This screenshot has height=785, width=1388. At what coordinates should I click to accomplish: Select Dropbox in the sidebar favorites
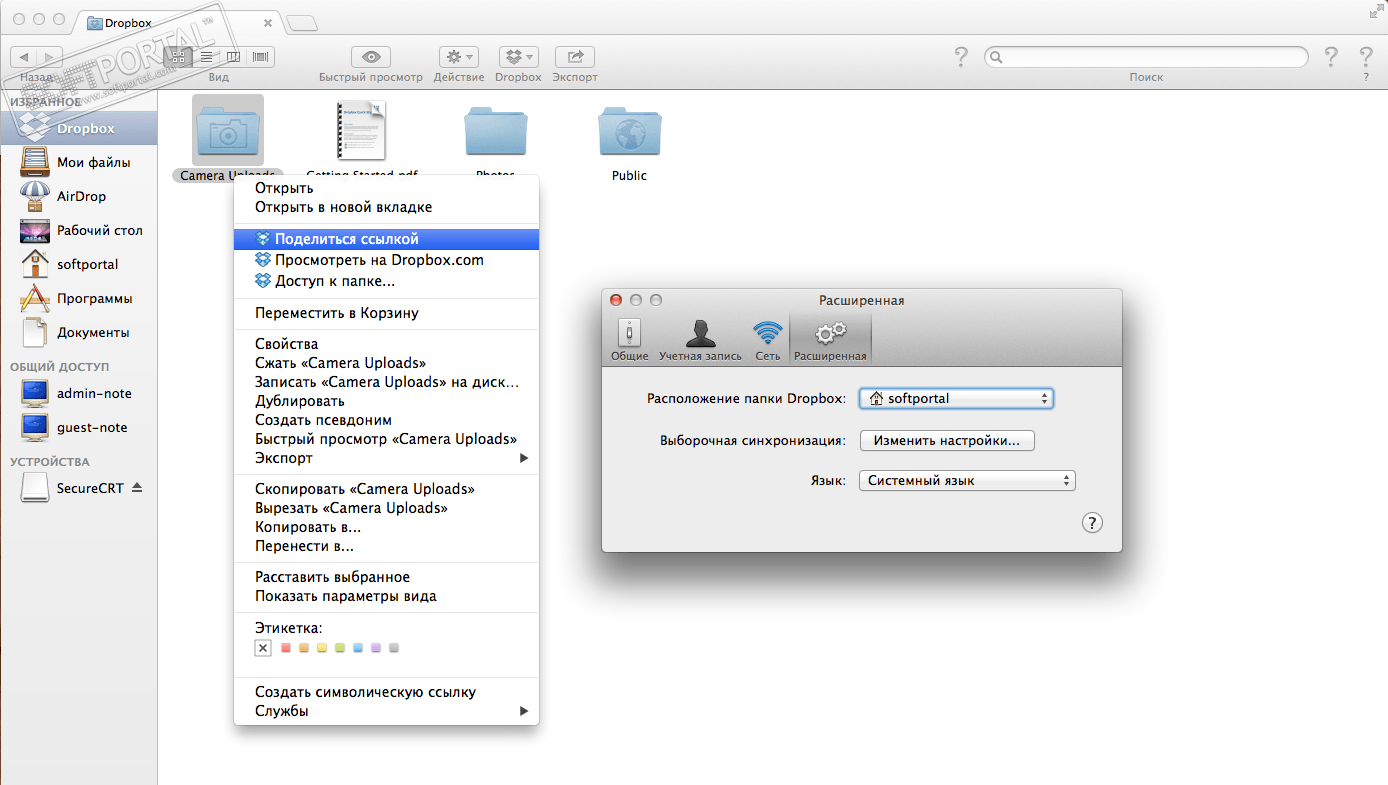(x=79, y=128)
